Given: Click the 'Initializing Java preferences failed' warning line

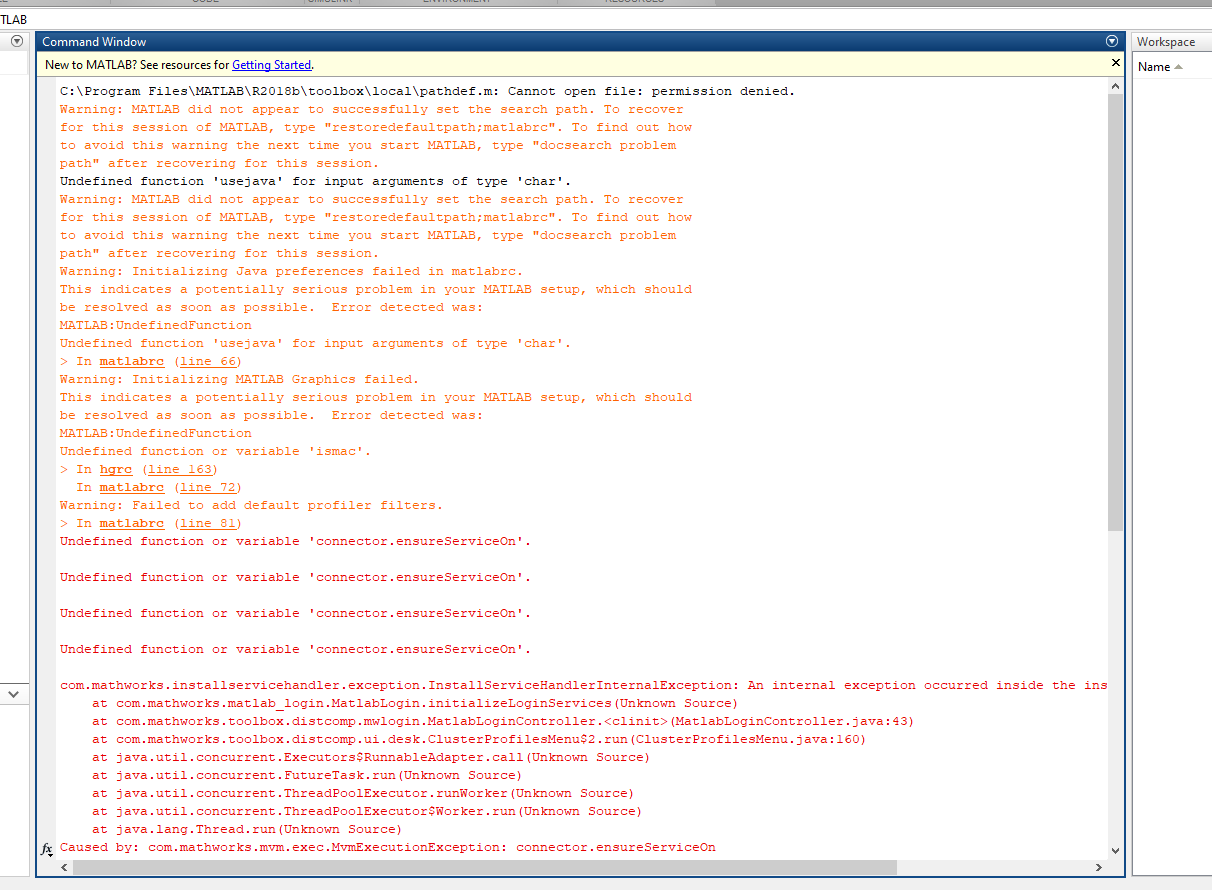Looking at the screenshot, I should [x=291, y=271].
